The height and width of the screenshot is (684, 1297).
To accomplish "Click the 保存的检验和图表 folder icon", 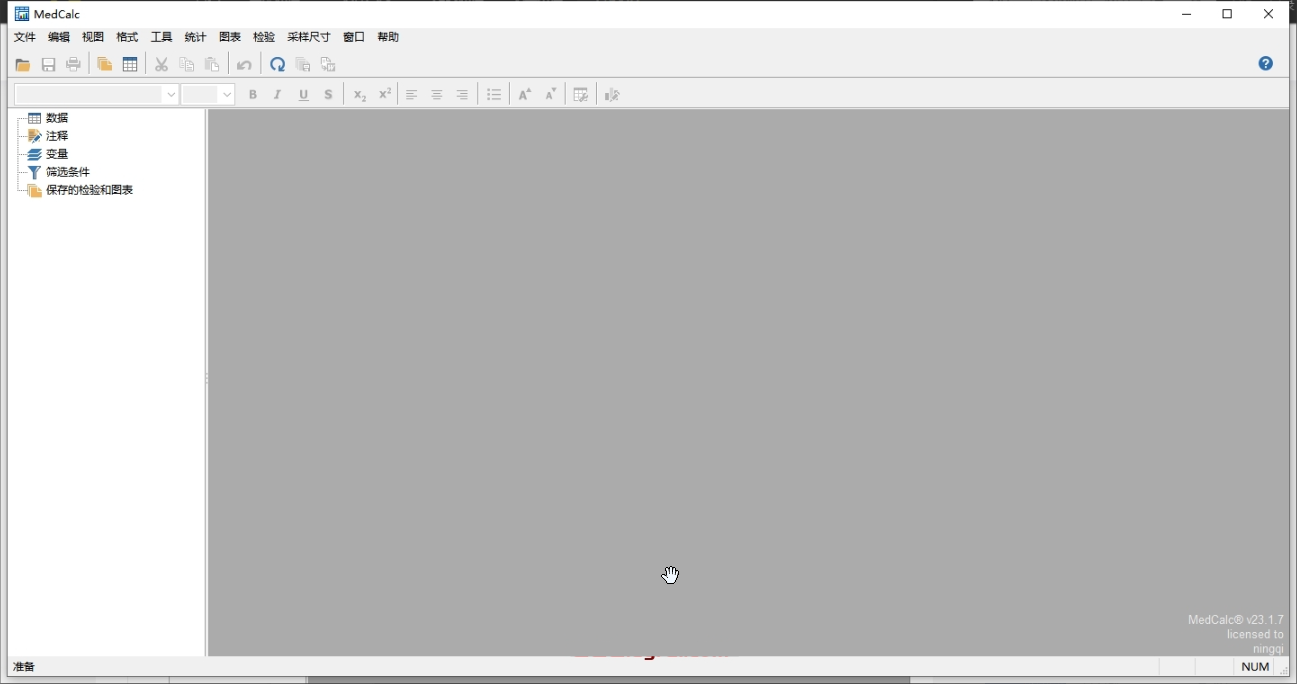I will (35, 190).
